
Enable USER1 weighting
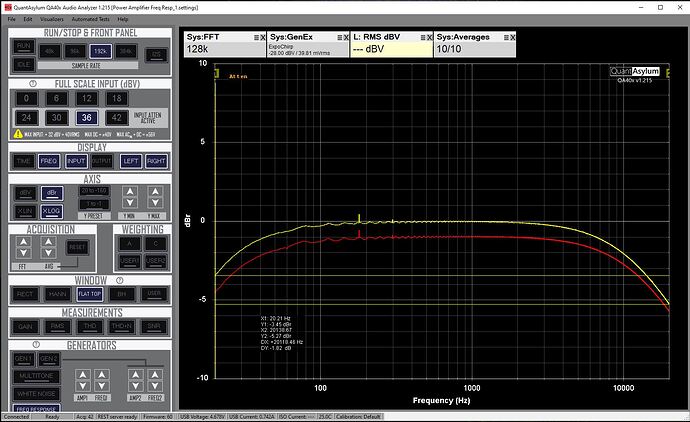130,261
